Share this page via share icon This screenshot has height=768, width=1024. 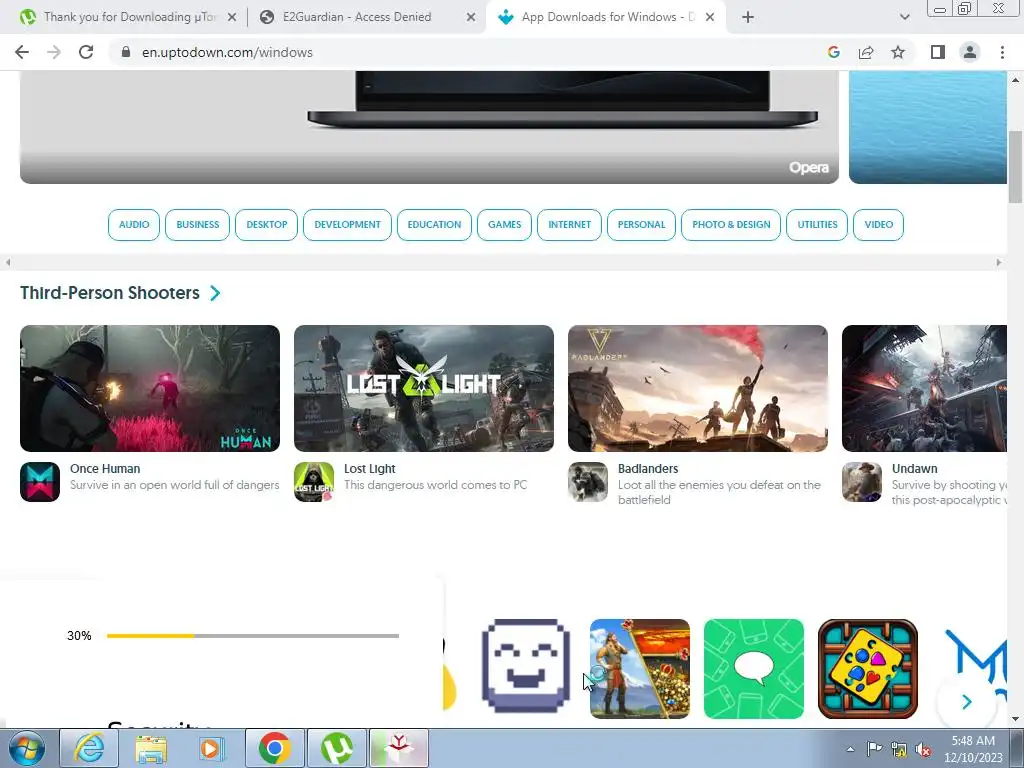pos(866,52)
